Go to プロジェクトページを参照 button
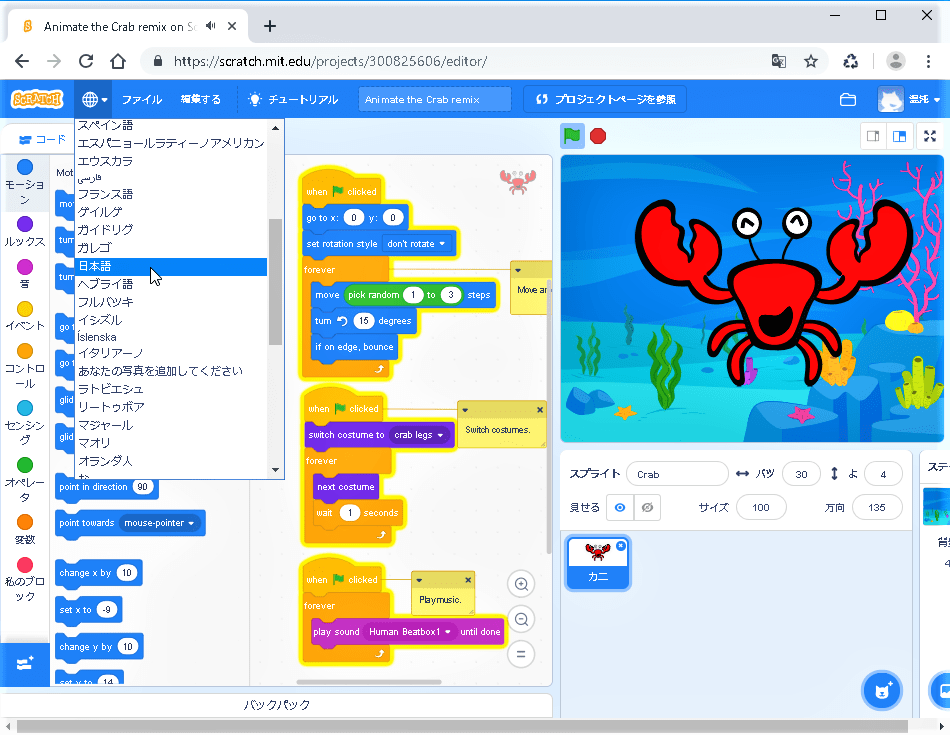 (x=605, y=99)
